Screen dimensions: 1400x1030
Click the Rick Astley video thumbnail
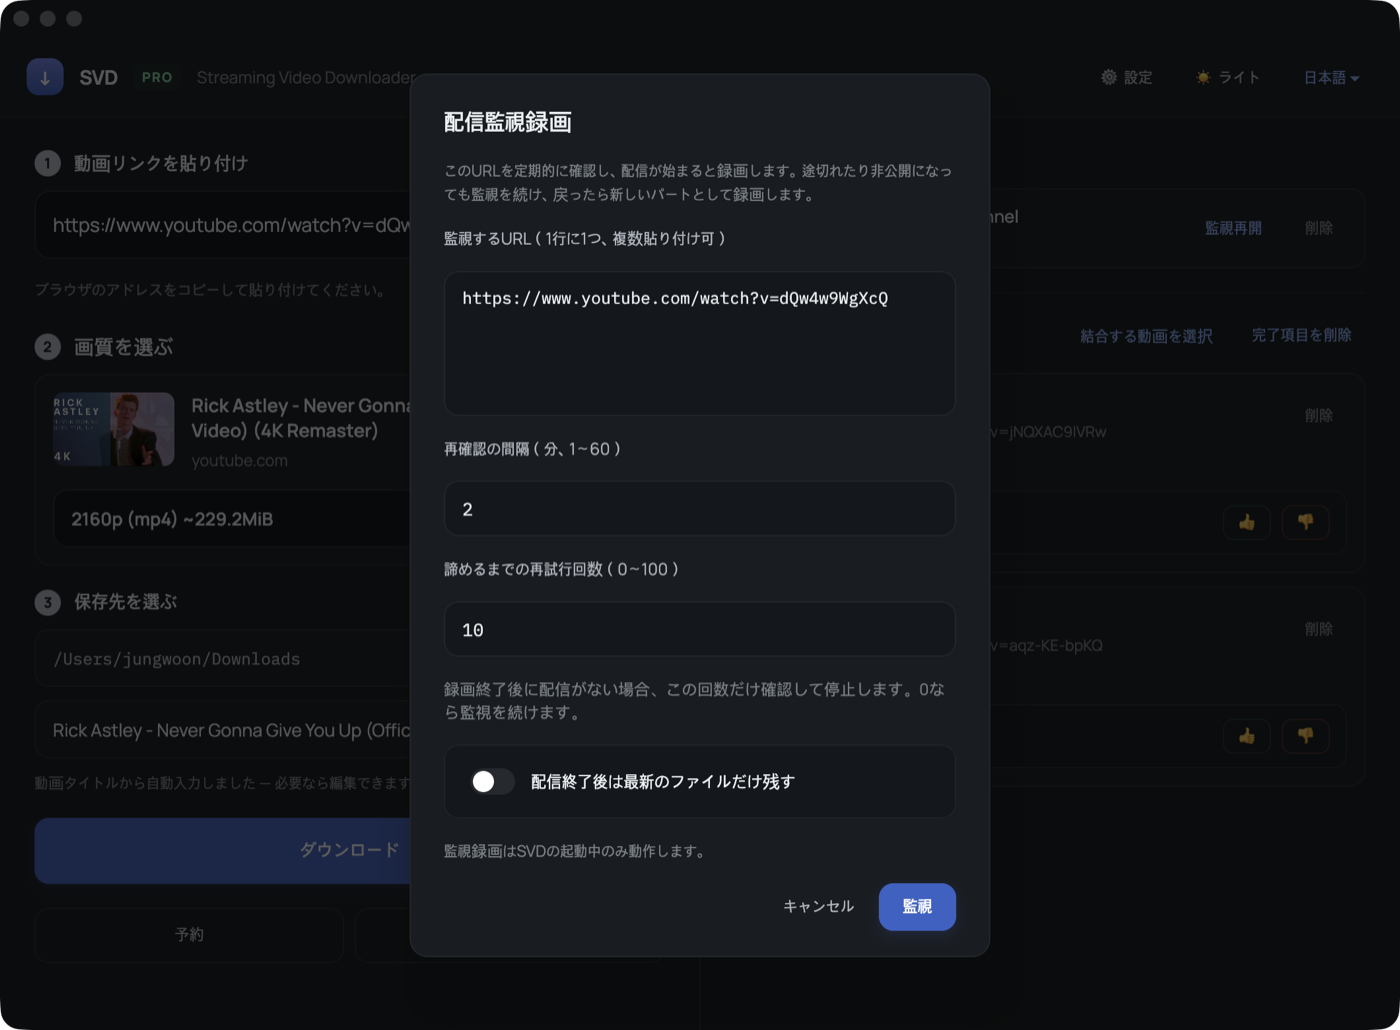pos(114,429)
